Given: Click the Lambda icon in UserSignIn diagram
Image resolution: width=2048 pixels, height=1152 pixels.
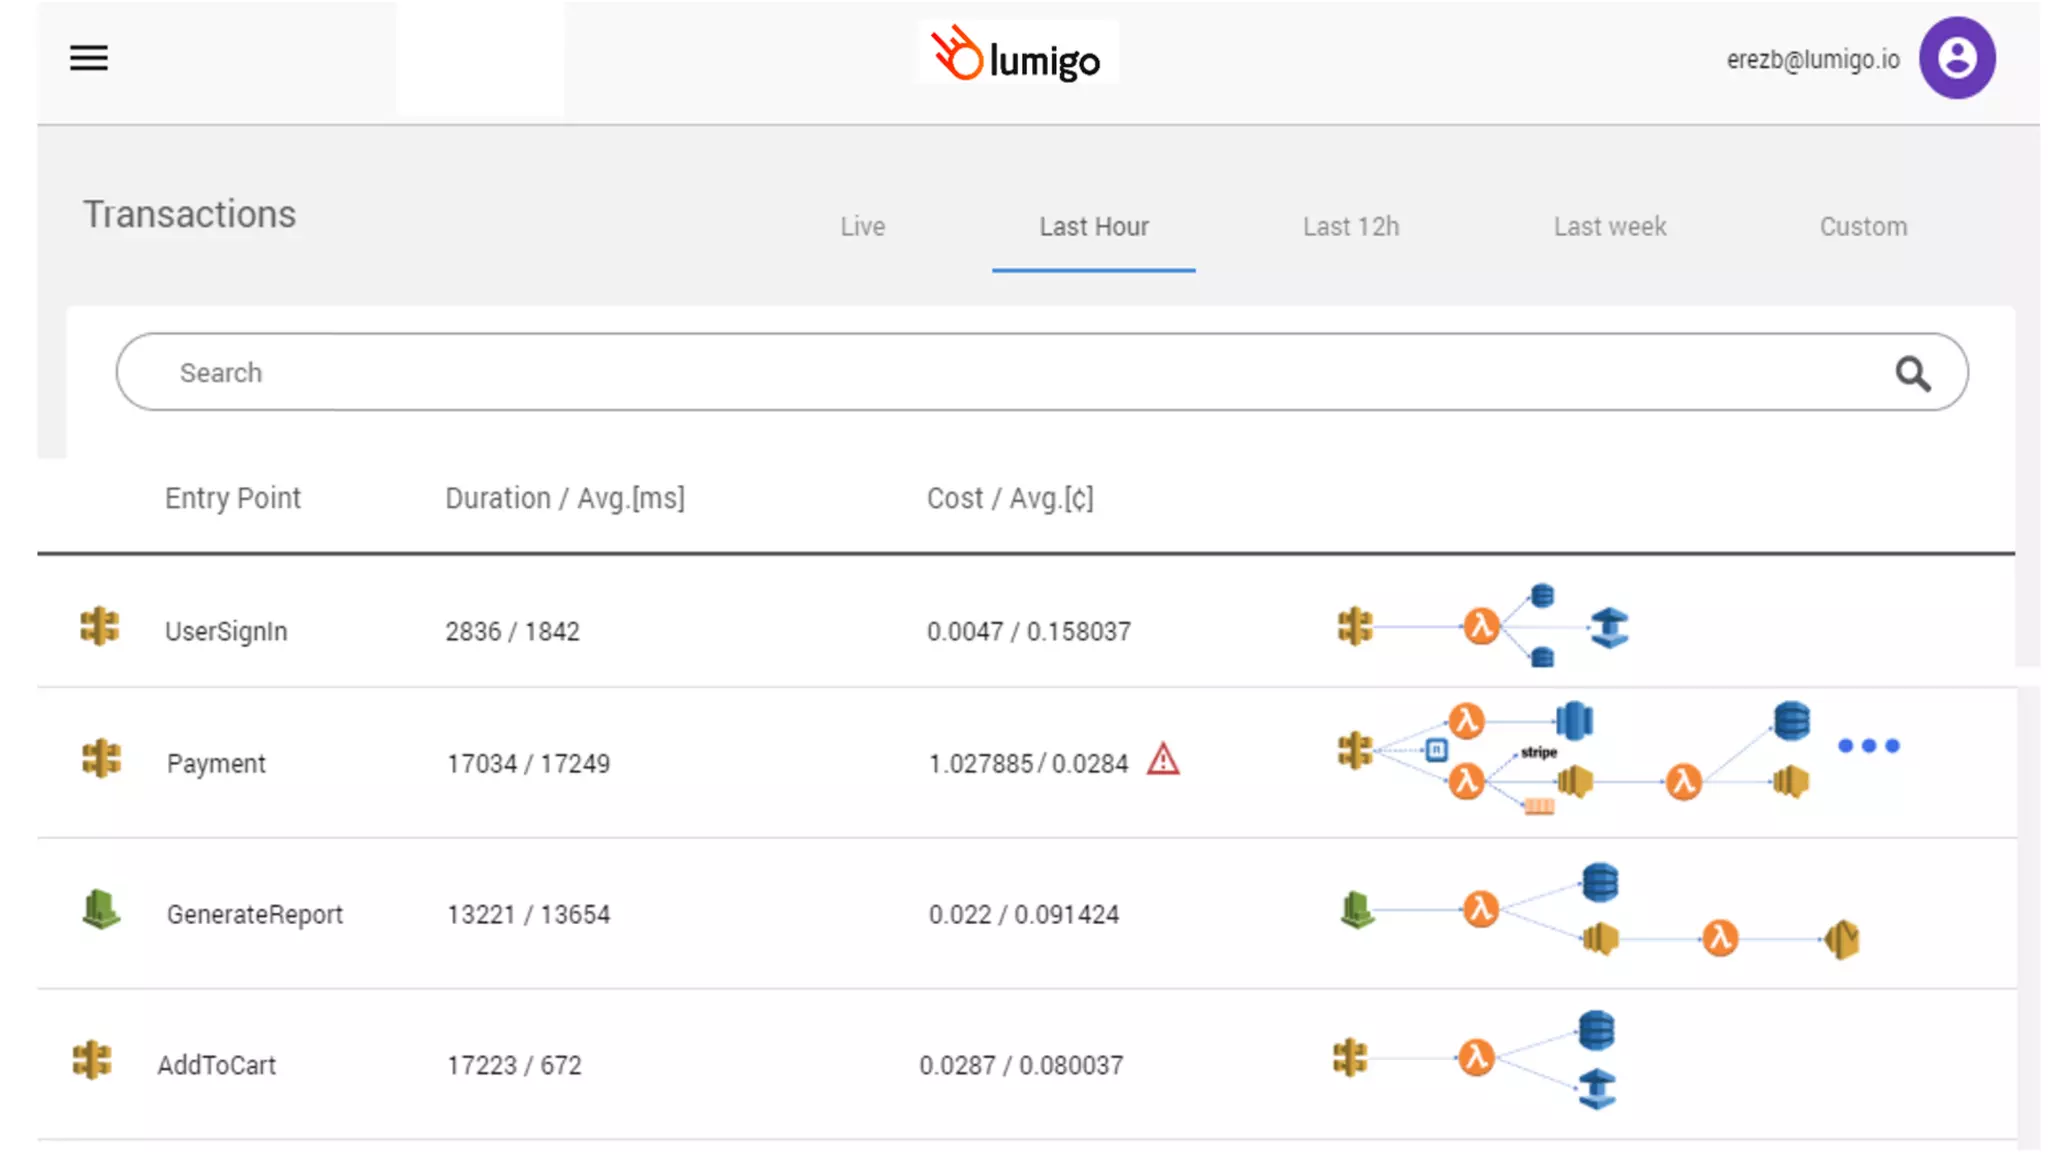Looking at the screenshot, I should tap(1480, 627).
